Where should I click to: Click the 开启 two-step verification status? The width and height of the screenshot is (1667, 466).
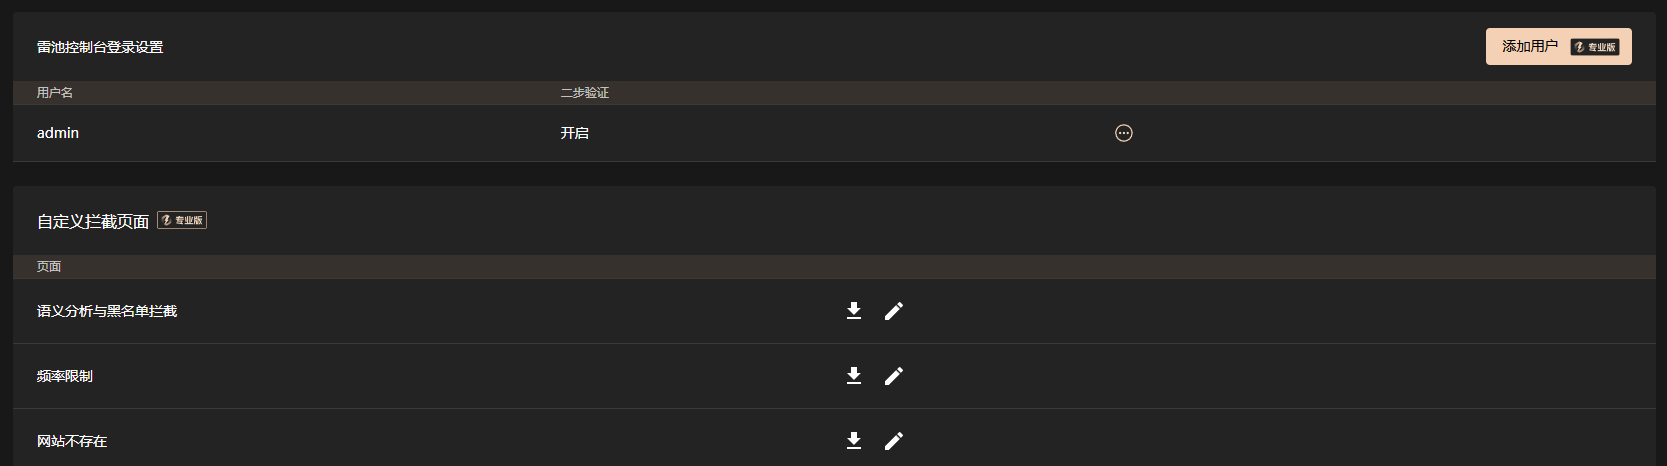tap(574, 133)
